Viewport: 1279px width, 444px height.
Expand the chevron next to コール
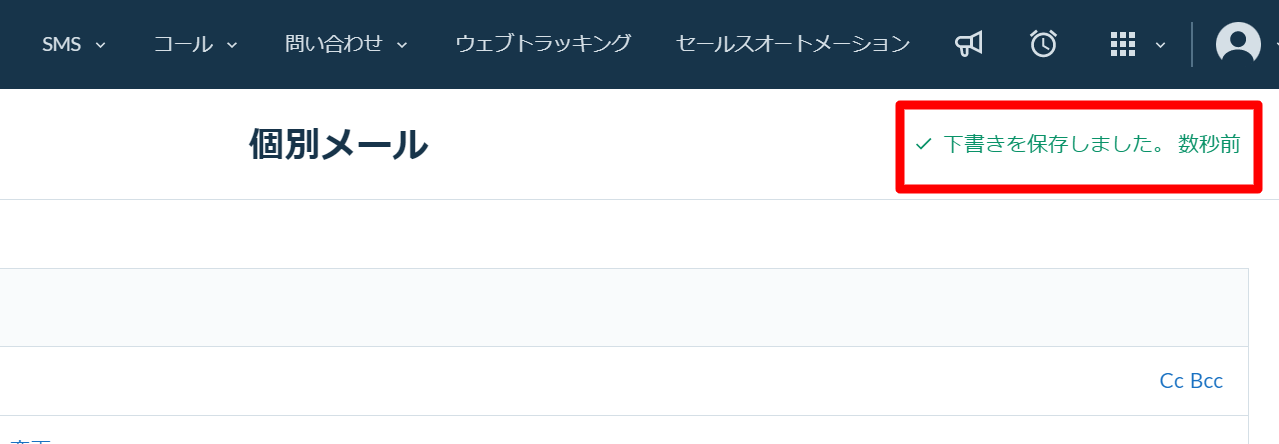tap(232, 45)
